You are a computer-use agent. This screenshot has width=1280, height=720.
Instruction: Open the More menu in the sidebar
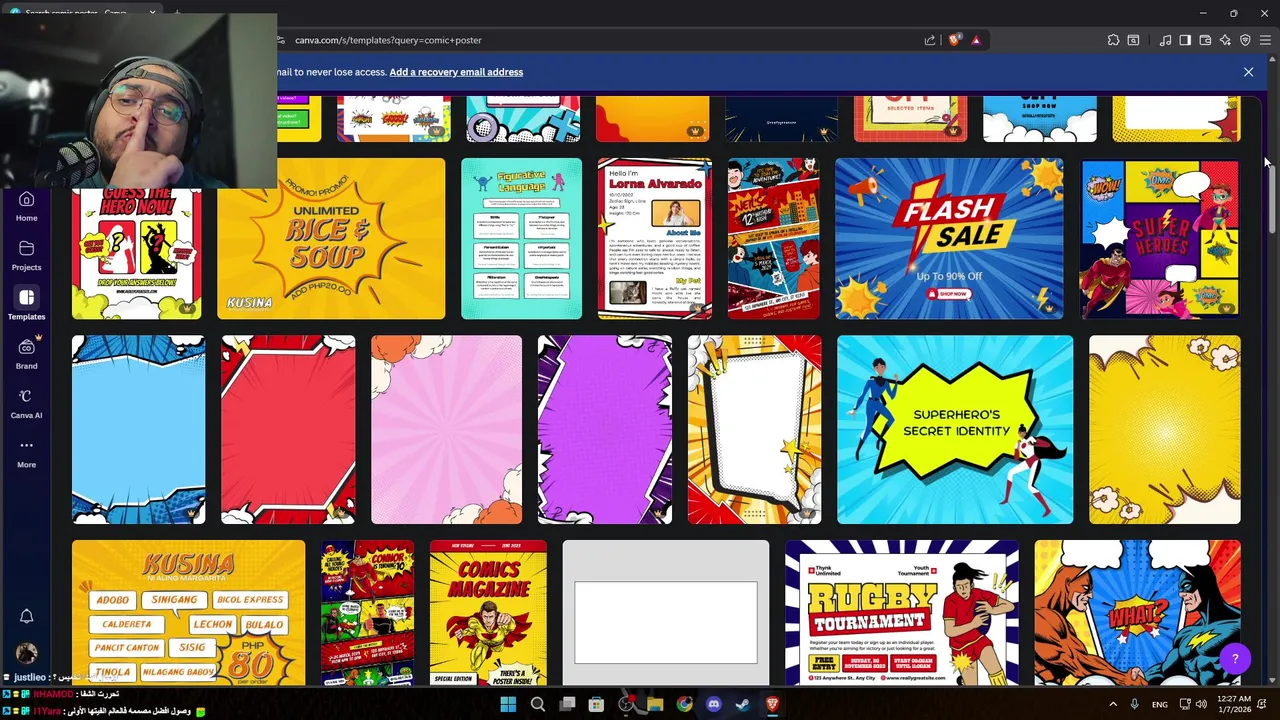pyautogui.click(x=26, y=453)
